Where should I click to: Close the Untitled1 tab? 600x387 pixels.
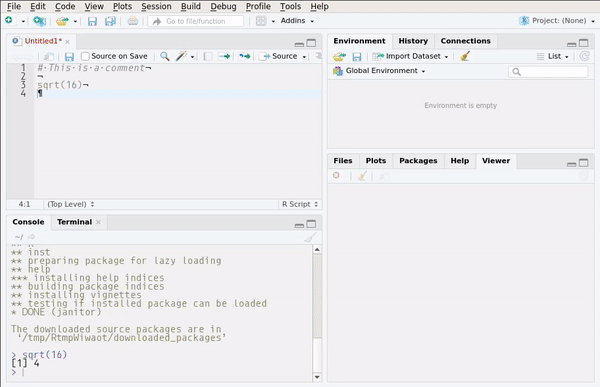tap(67, 41)
